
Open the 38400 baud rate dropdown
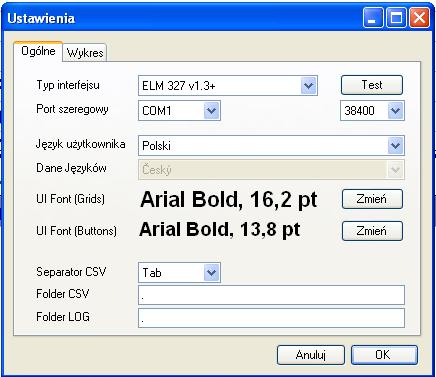[396, 110]
